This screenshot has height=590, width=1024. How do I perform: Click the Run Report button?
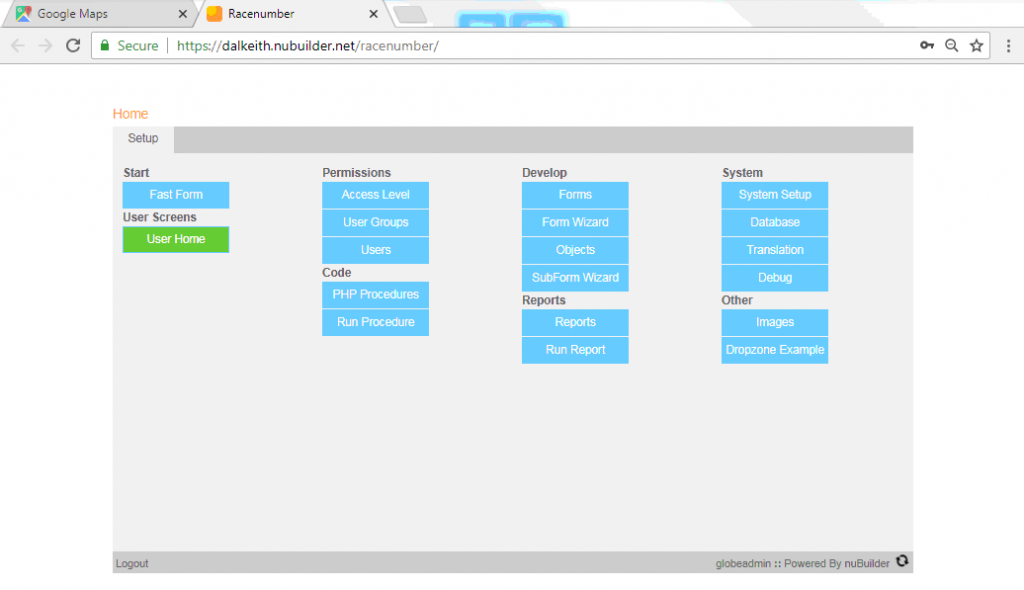(575, 350)
